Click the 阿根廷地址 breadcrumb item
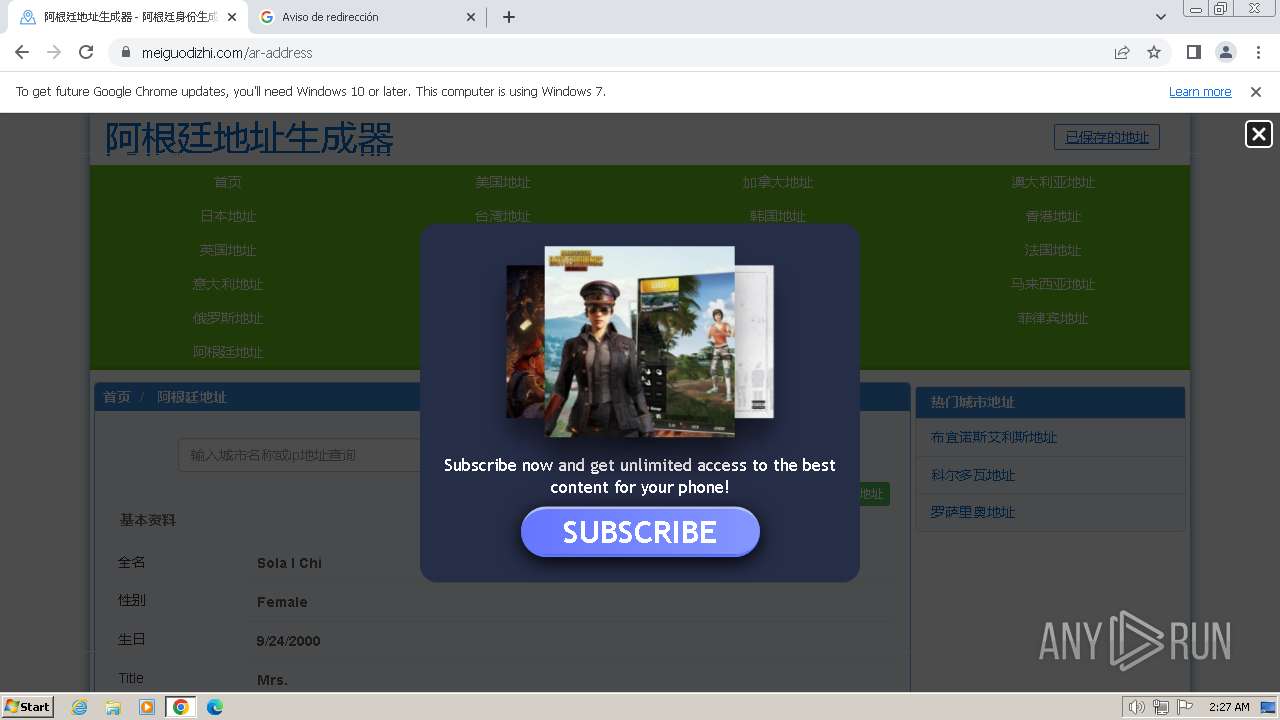 tap(192, 397)
